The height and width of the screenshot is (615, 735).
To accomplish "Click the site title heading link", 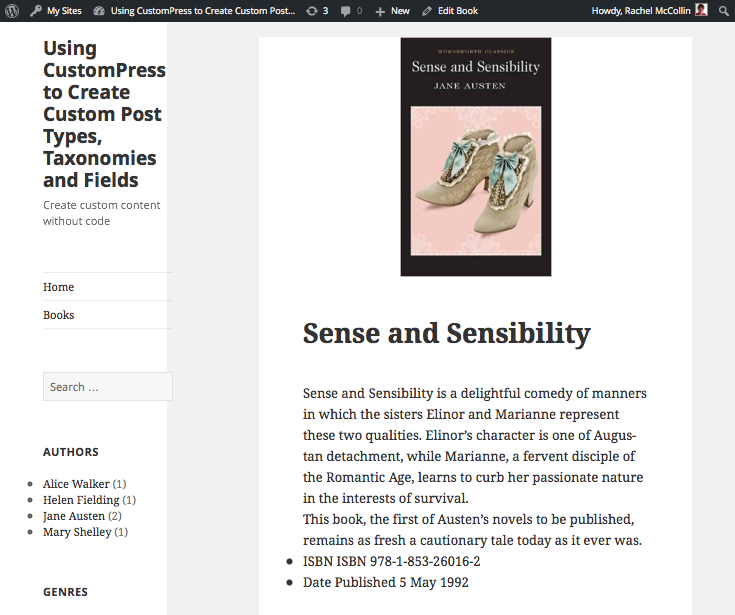I will [x=104, y=114].
